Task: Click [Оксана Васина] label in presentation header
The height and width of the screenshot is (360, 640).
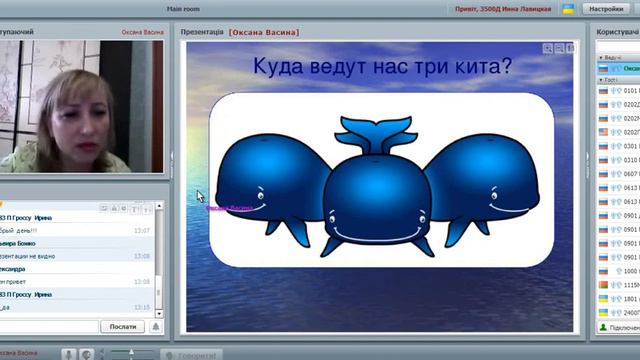Action: pos(264,32)
